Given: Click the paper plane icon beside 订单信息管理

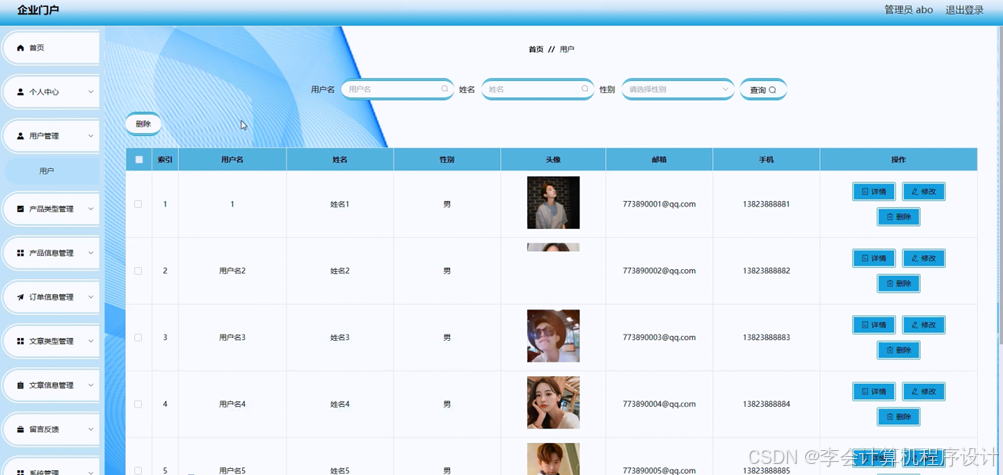Looking at the screenshot, I should (20, 297).
